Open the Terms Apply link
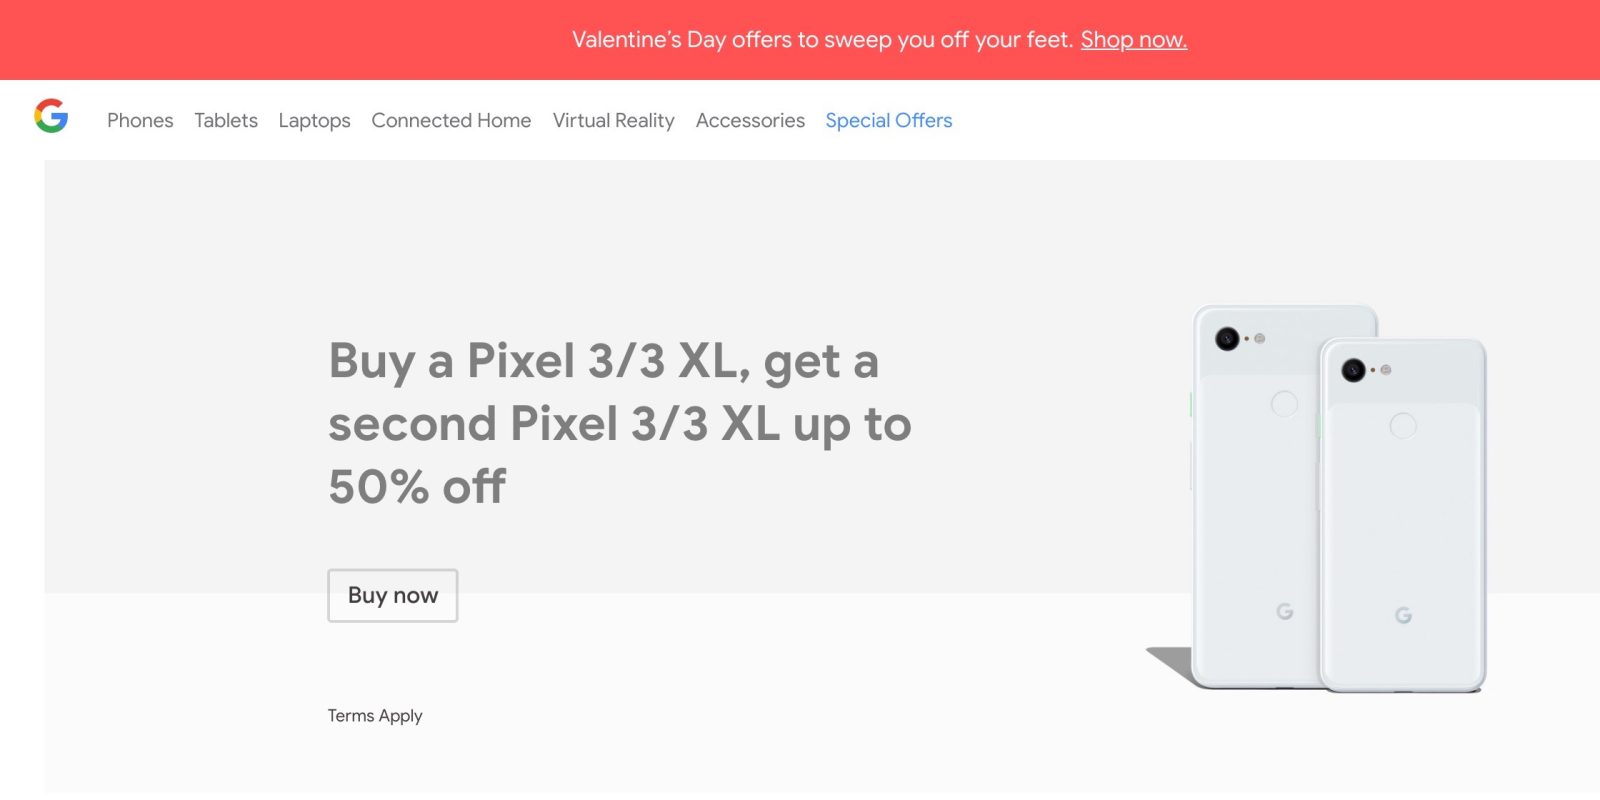1600x800 pixels. 375,716
